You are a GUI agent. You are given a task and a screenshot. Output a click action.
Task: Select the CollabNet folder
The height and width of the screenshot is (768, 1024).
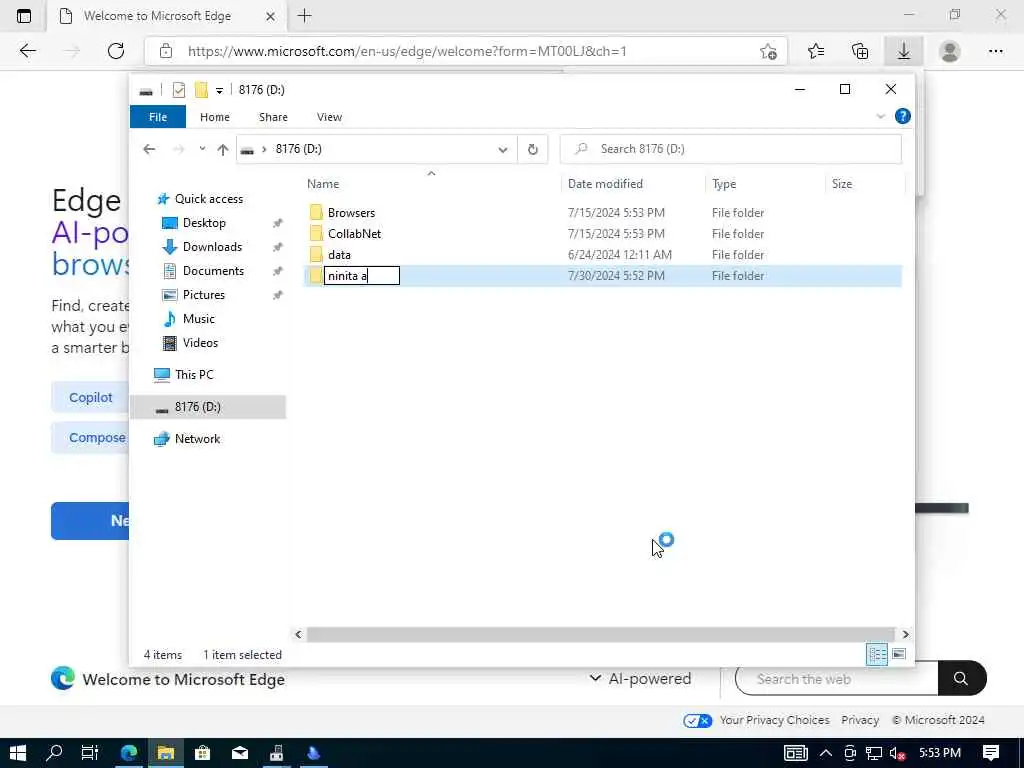click(x=354, y=234)
